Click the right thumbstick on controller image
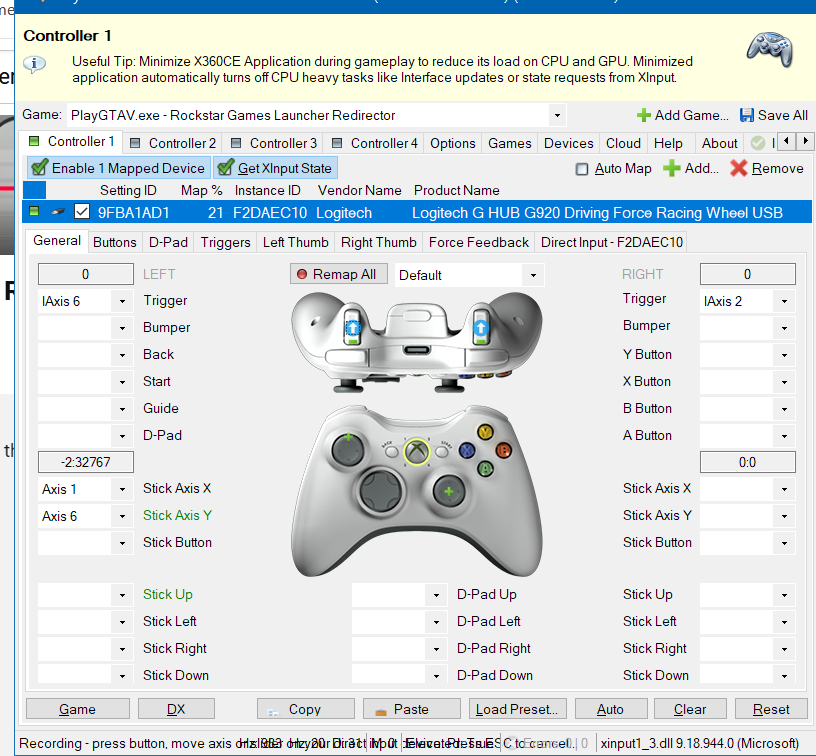Viewport: 816px width, 756px height. pyautogui.click(x=449, y=491)
